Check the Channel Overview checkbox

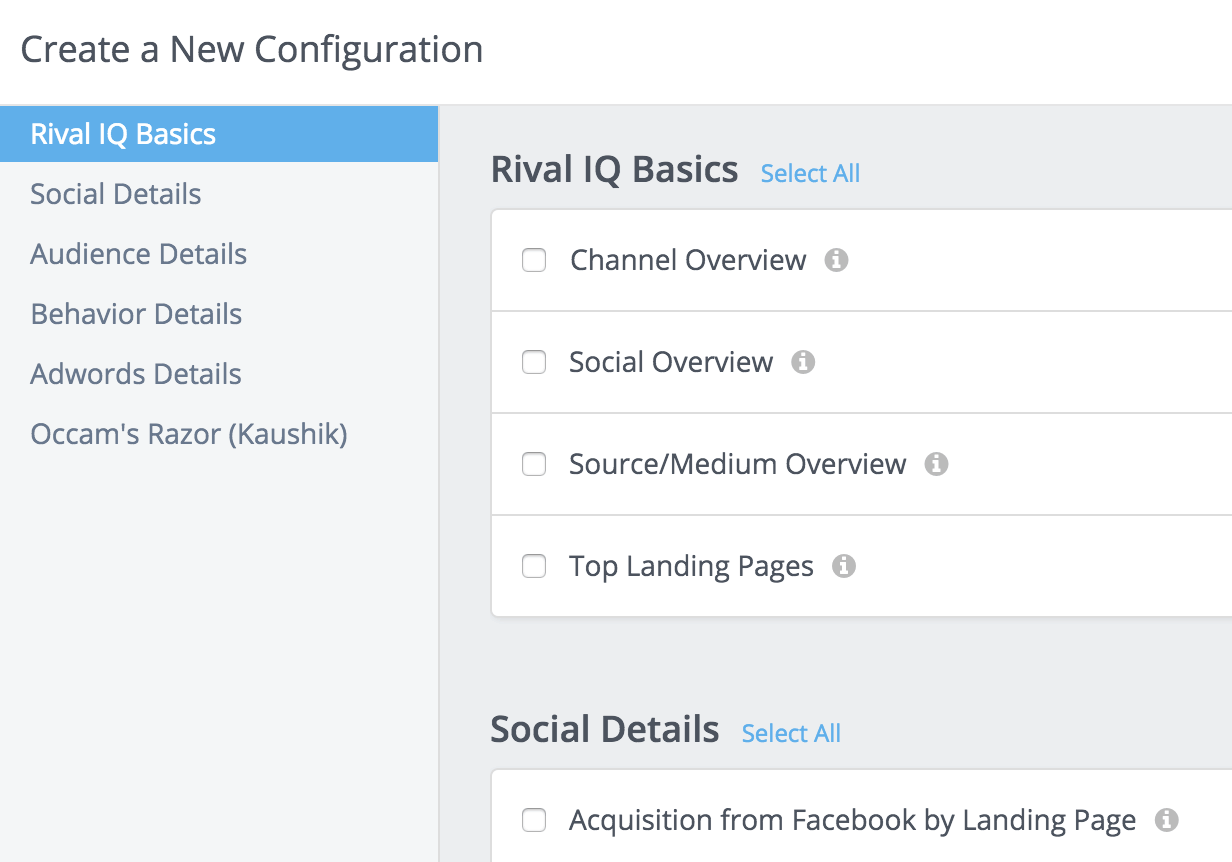[534, 260]
